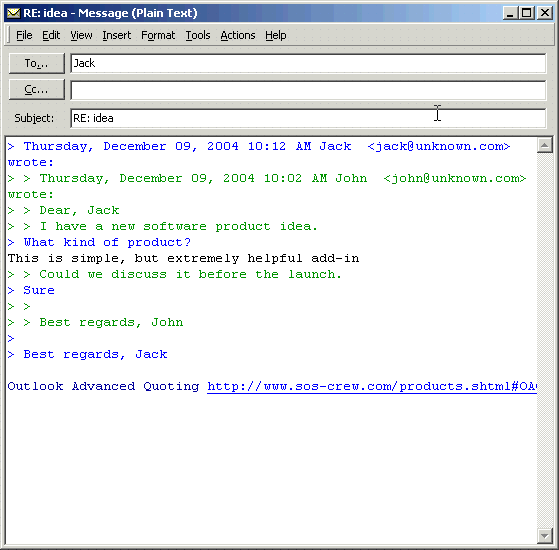
Task: Click the quoted line 'Dear, Jack'
Action: click(63, 210)
